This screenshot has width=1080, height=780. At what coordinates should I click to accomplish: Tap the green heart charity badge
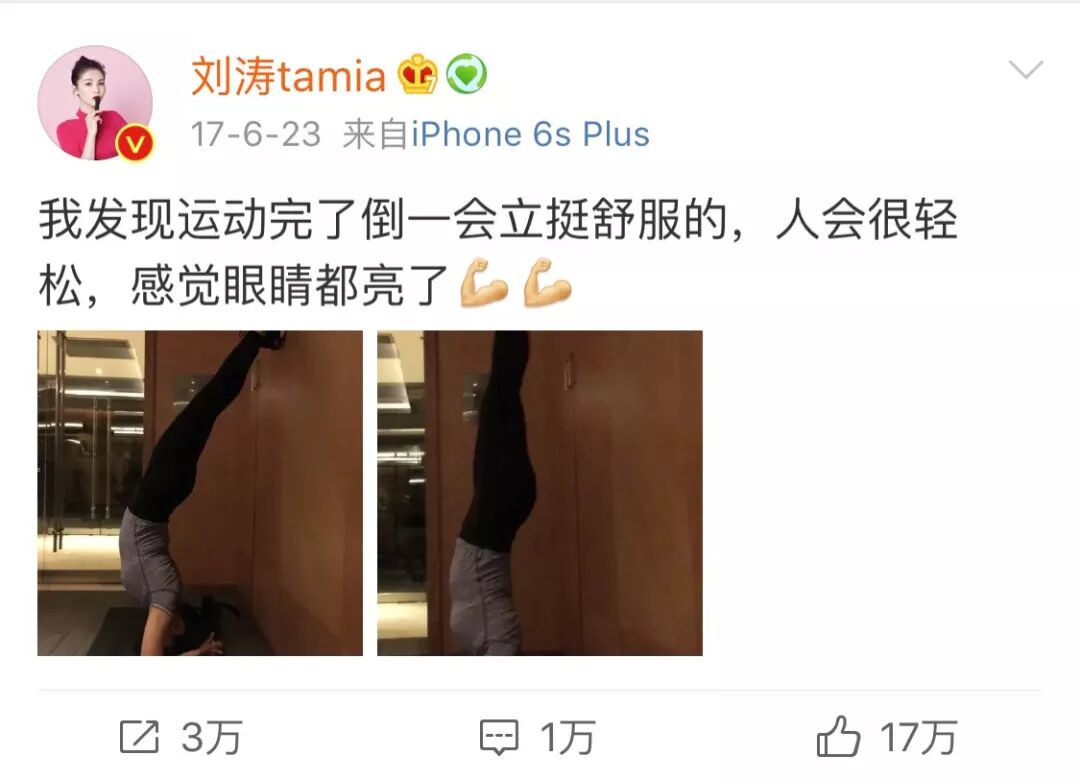pyautogui.click(x=466, y=74)
